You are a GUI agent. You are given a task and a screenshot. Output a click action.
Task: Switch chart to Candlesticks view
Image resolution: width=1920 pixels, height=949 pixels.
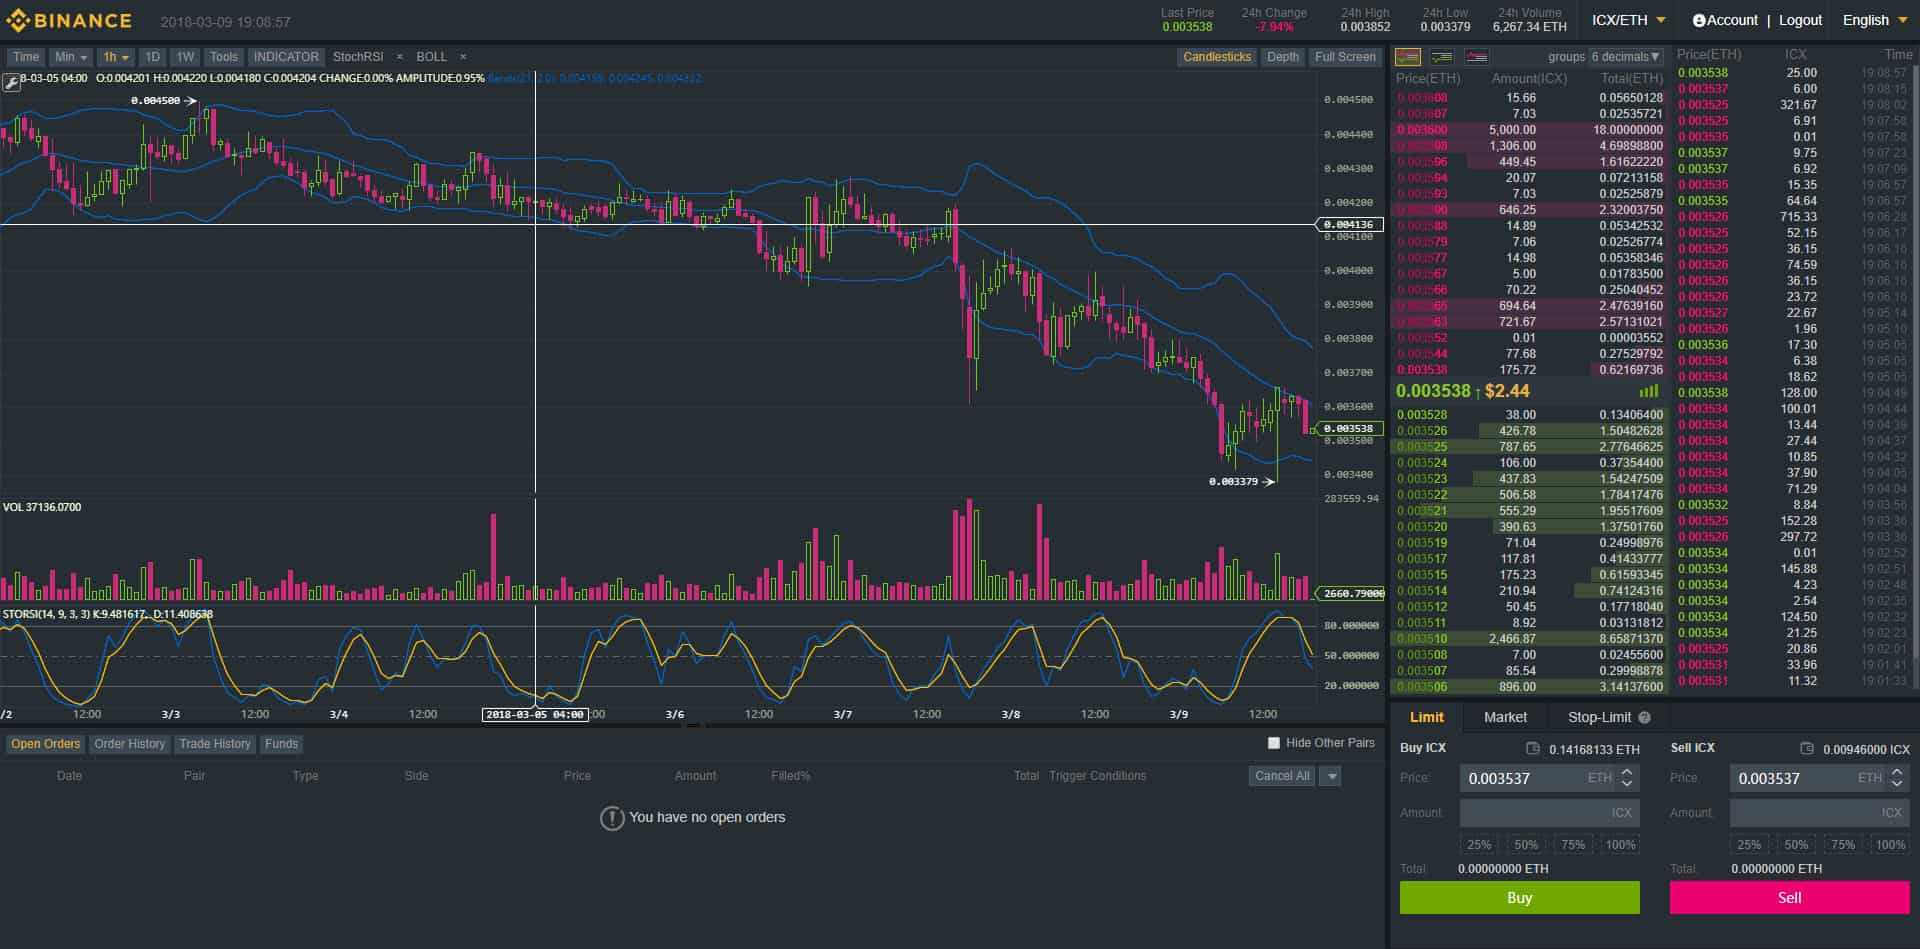click(1217, 57)
